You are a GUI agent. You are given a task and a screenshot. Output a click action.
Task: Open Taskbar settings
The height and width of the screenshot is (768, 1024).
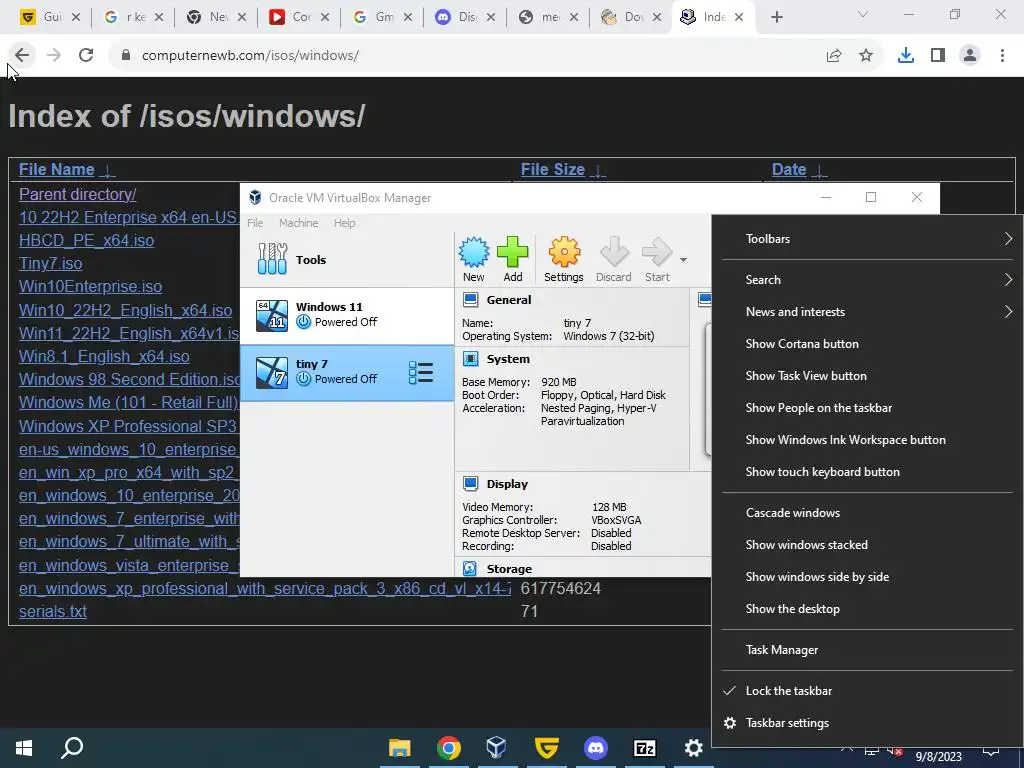pyautogui.click(x=867, y=723)
